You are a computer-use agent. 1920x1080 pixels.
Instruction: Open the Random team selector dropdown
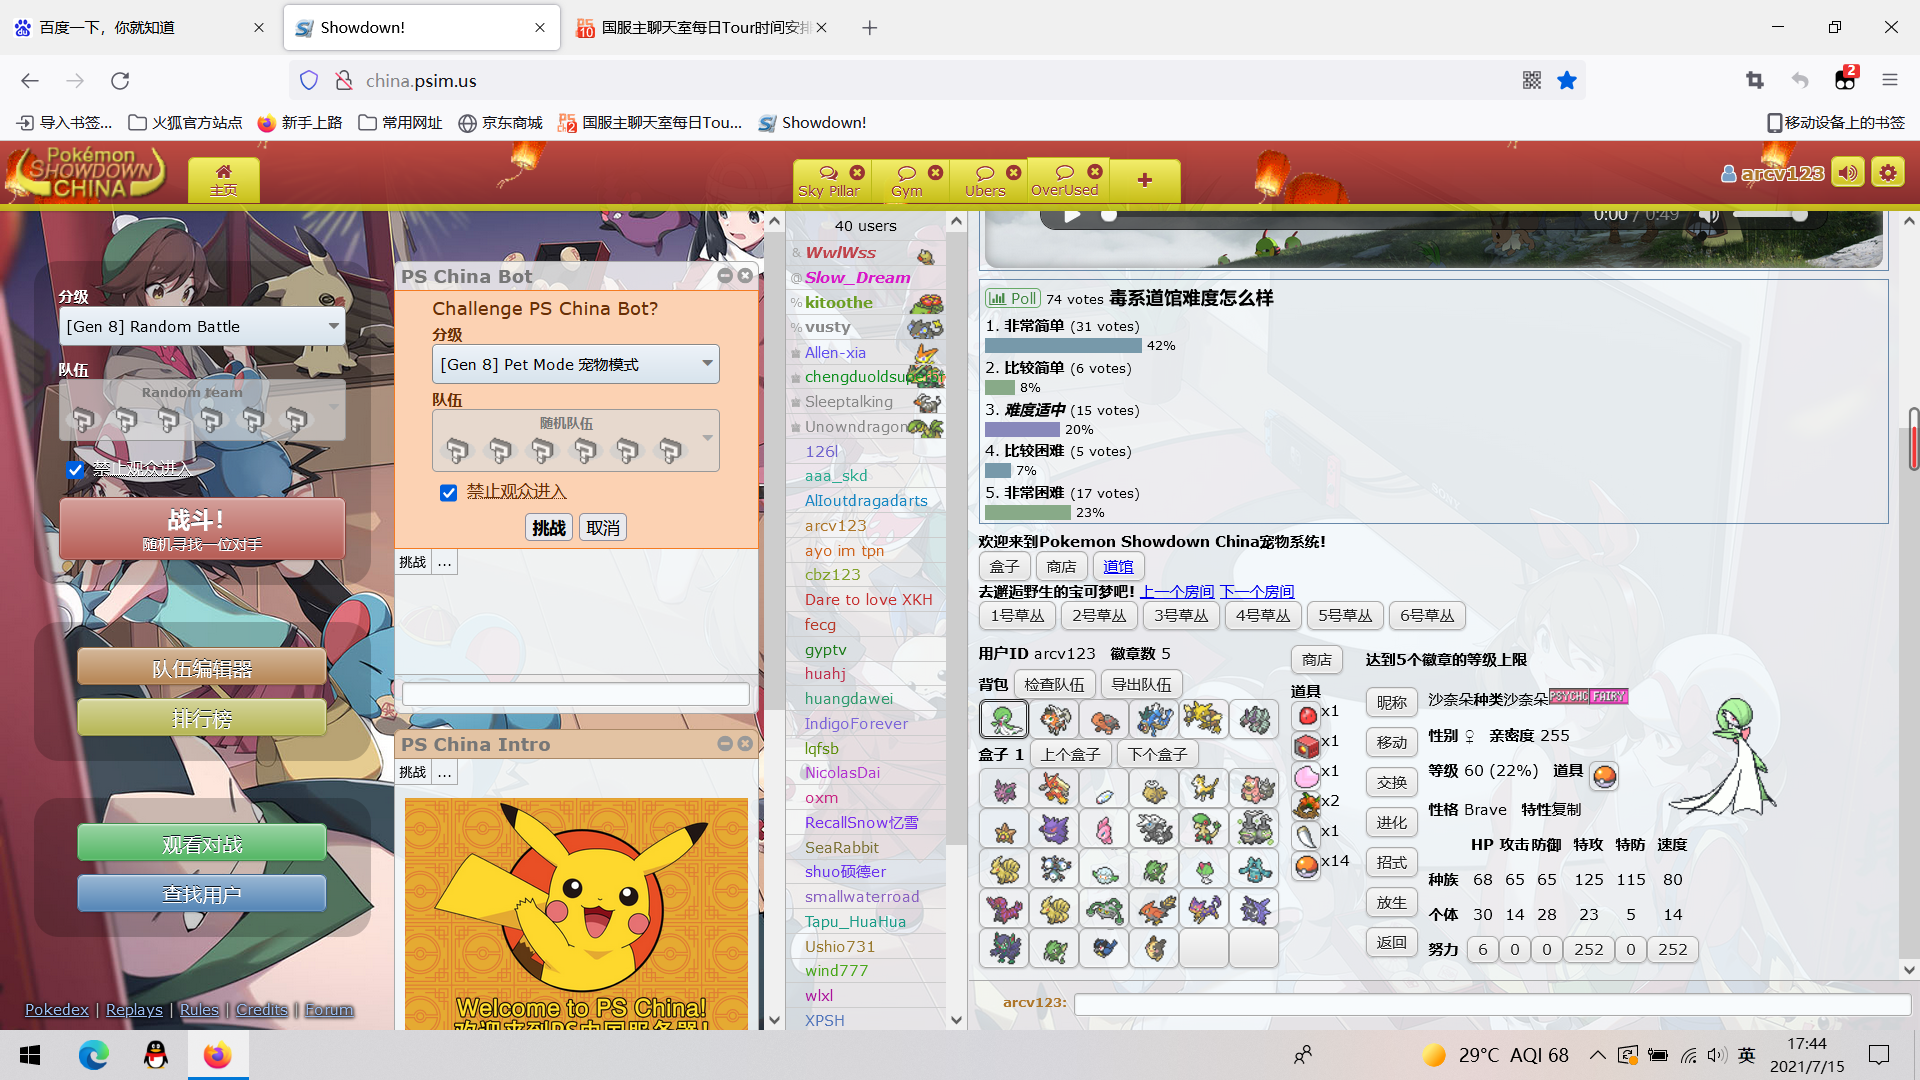click(x=202, y=409)
